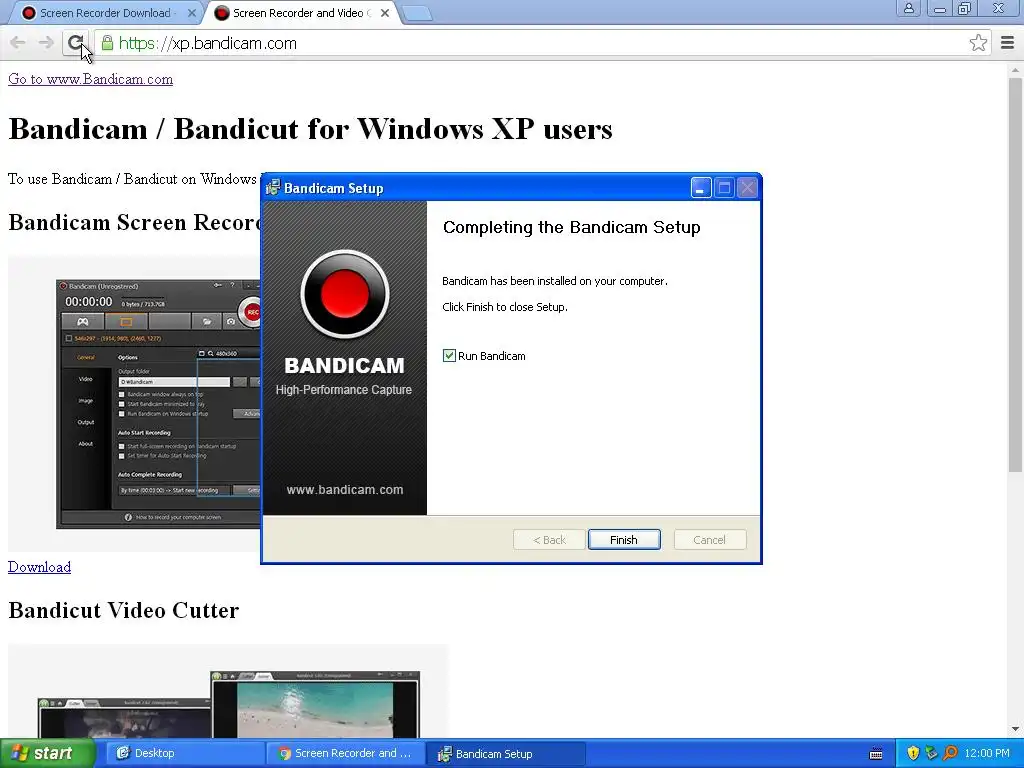Go forward with the browser forward arrow
The height and width of the screenshot is (768, 1024).
pos(46,43)
